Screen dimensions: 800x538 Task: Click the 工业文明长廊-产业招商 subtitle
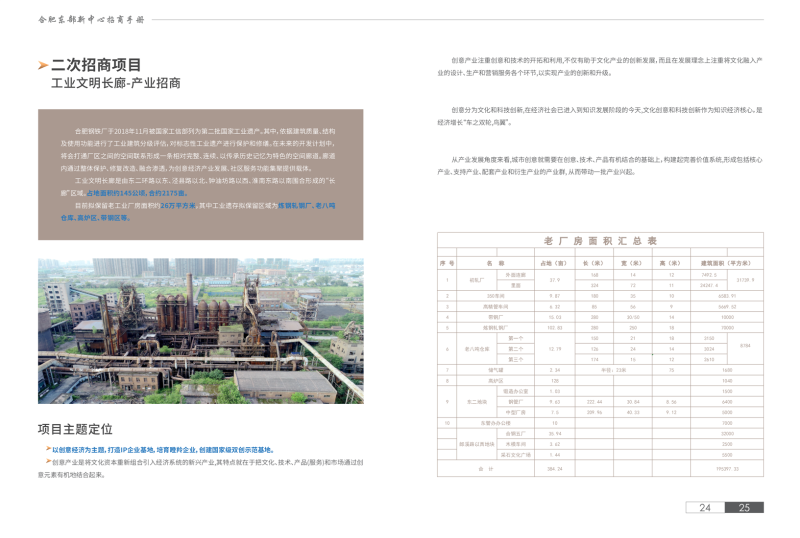(x=115, y=84)
